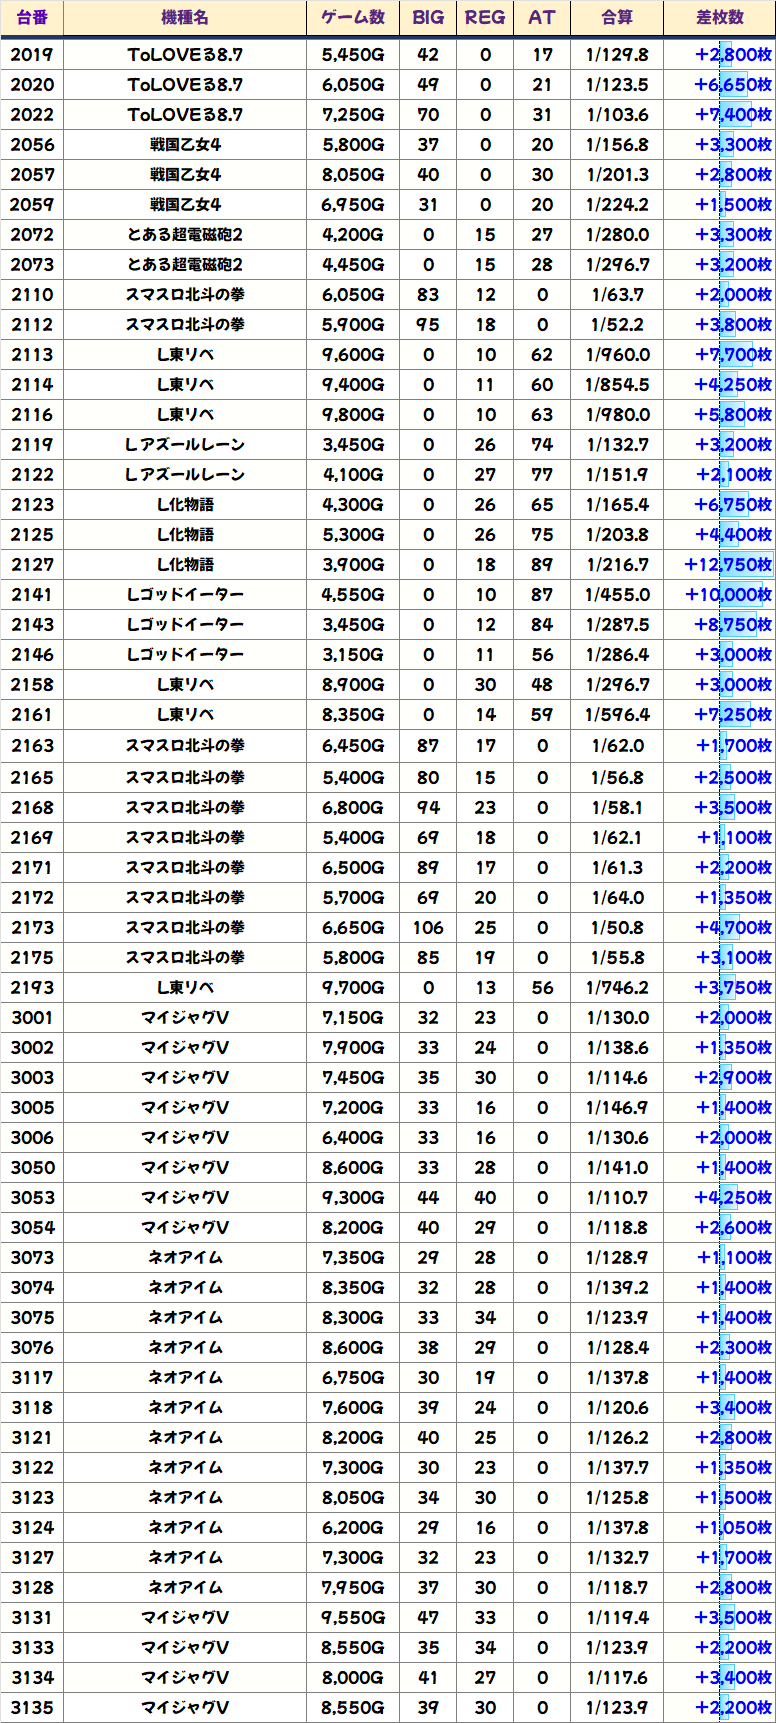The image size is (776, 1723).
Task: Click the 9,800G game count cell
Action: point(353,415)
